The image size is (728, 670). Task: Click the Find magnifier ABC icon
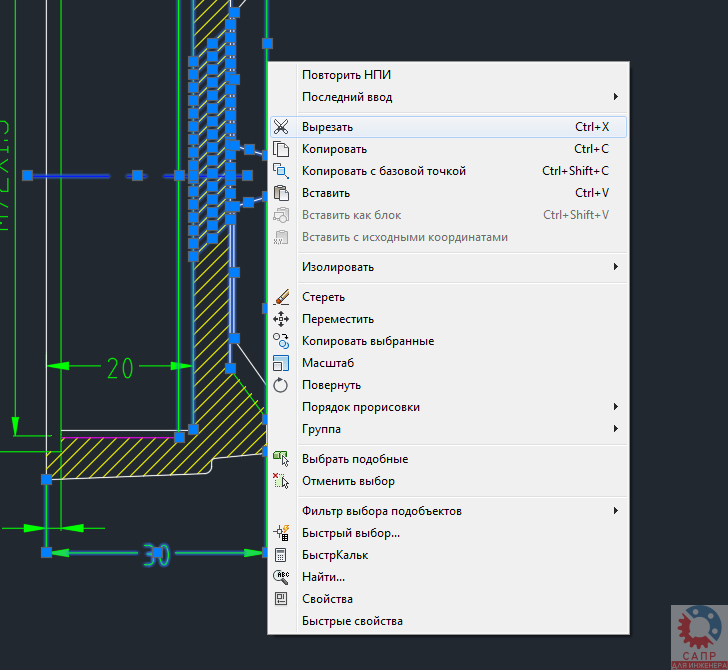pos(281,577)
